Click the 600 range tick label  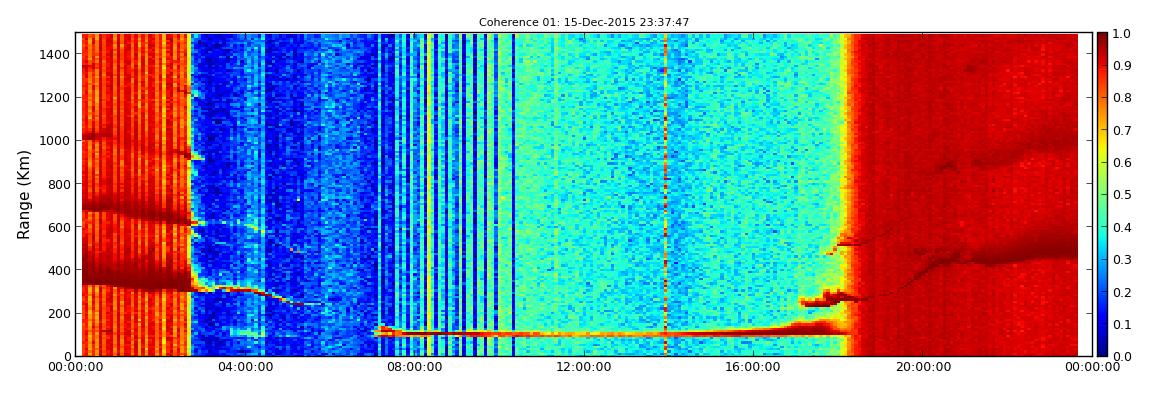(57, 227)
